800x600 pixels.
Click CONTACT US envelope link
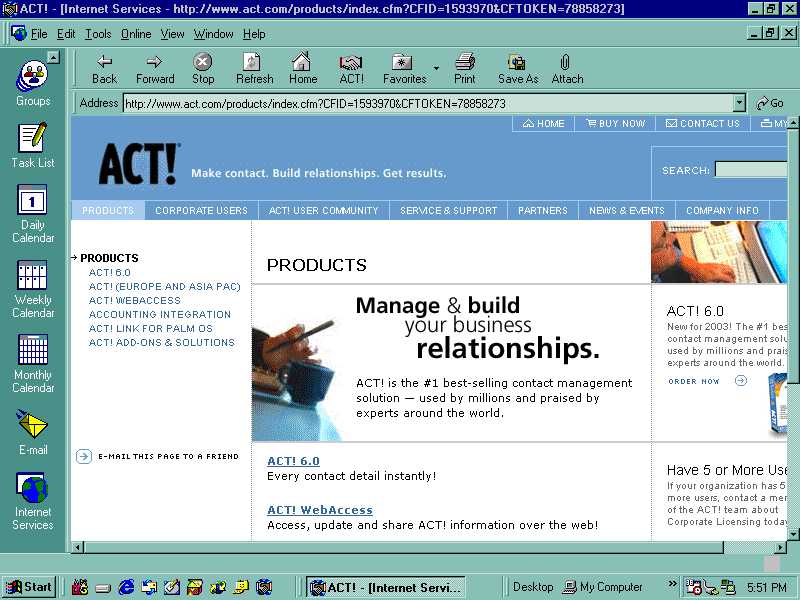(703, 123)
